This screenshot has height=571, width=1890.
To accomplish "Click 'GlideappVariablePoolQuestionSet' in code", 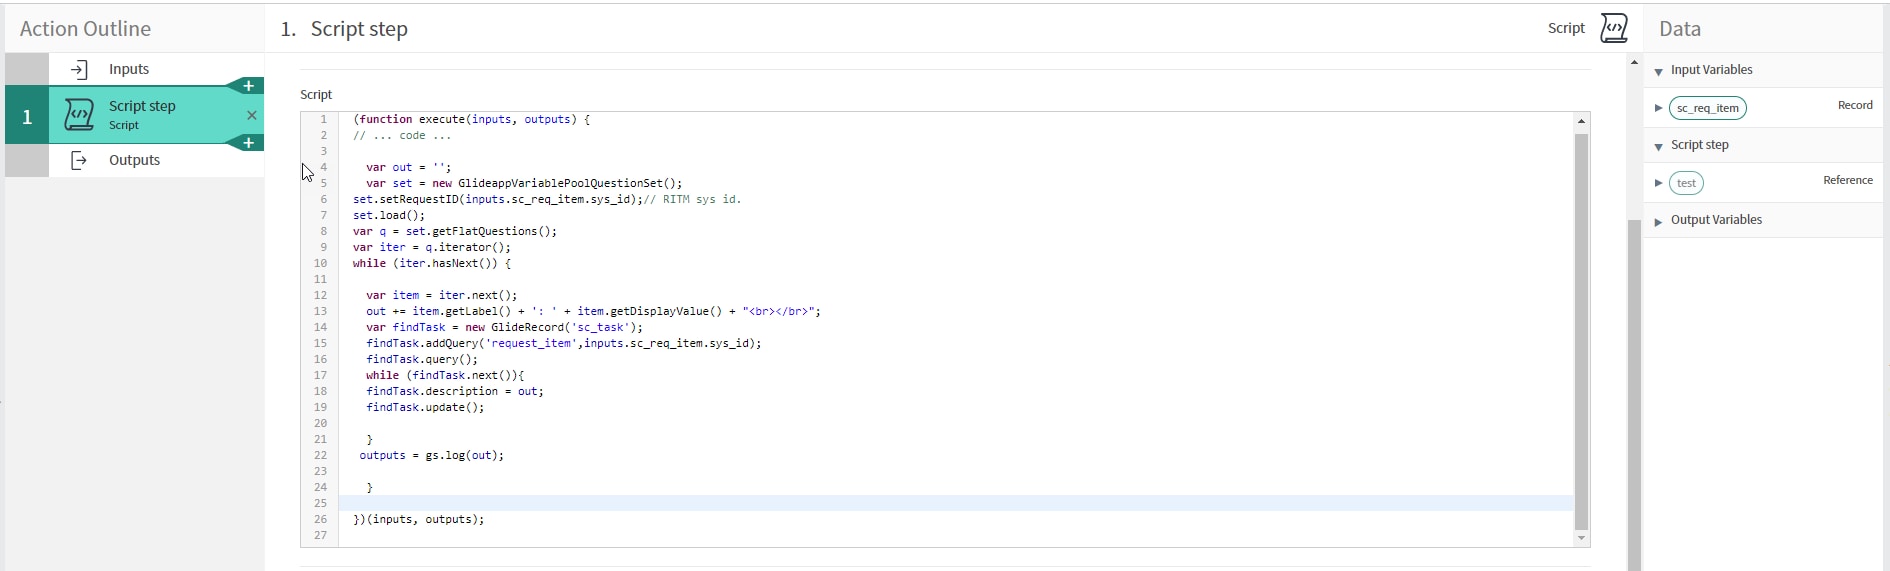I will tap(559, 183).
